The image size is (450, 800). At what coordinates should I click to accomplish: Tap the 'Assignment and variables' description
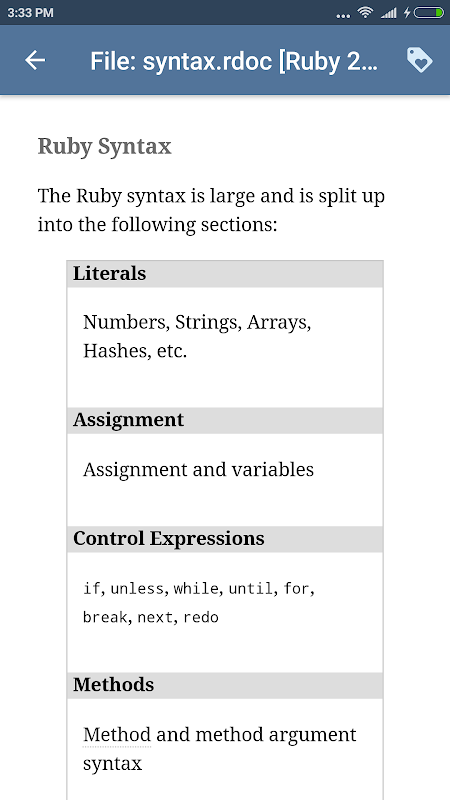(x=198, y=469)
